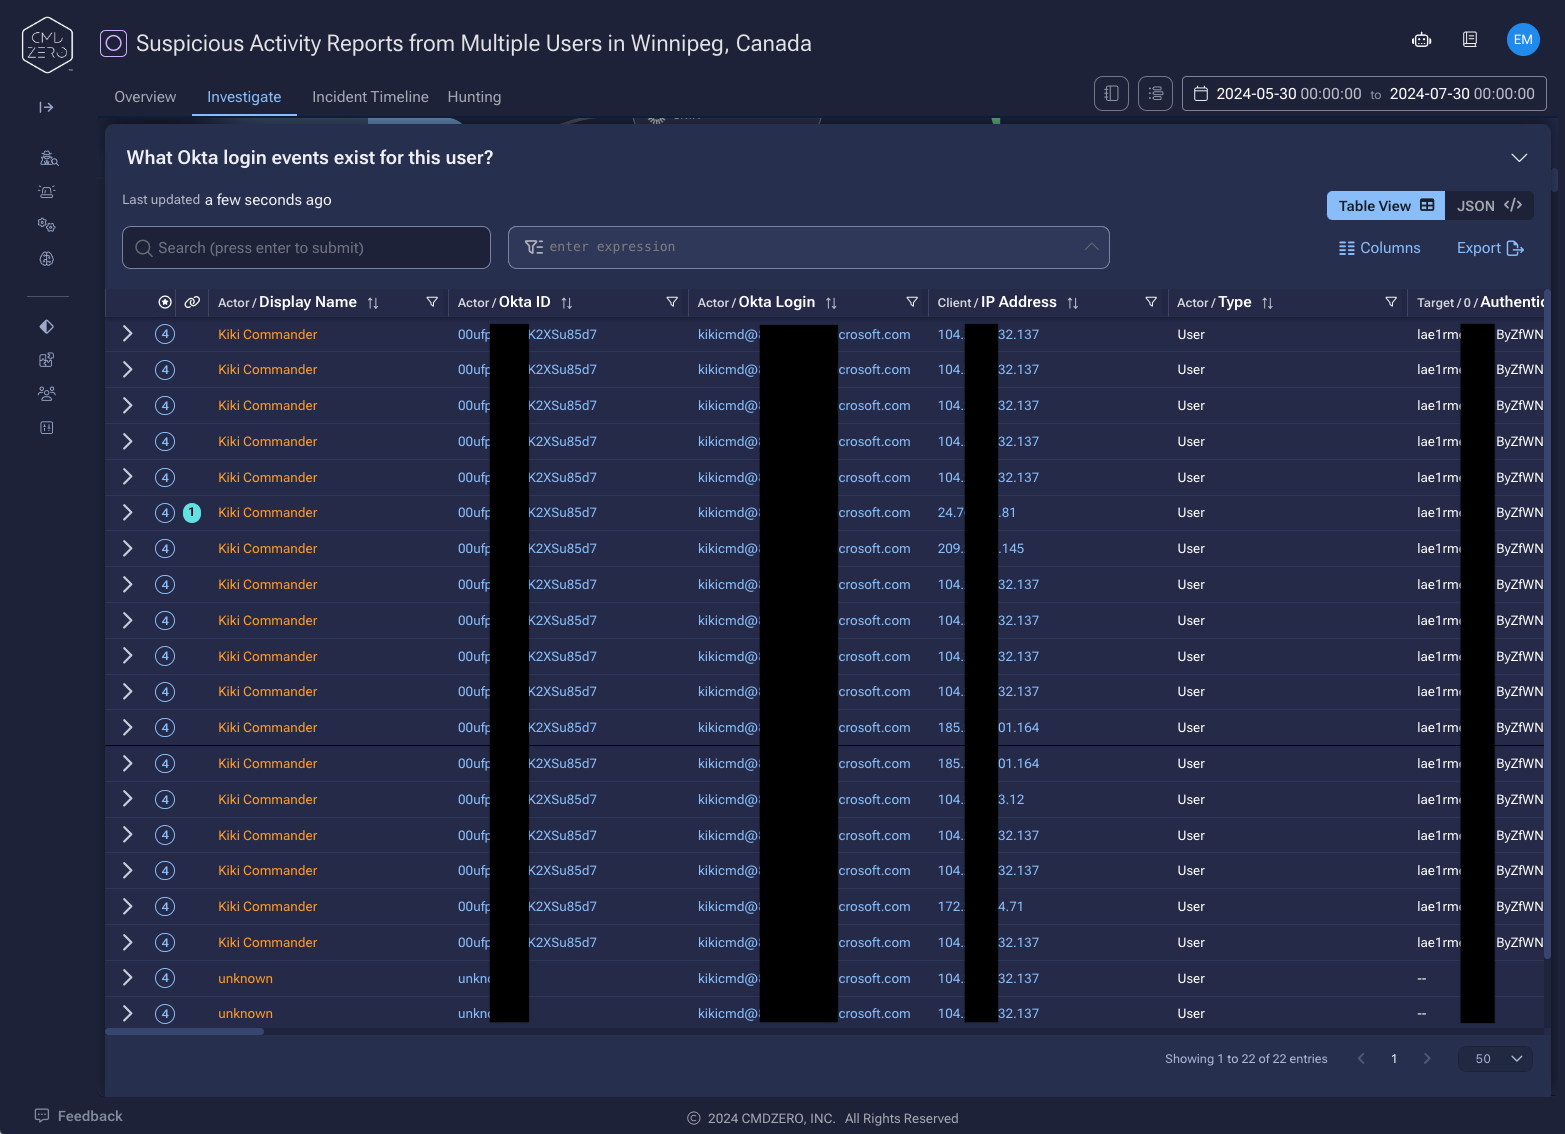Expand the expression filter dropdown arrow
The image size is (1565, 1134).
point(1091,247)
